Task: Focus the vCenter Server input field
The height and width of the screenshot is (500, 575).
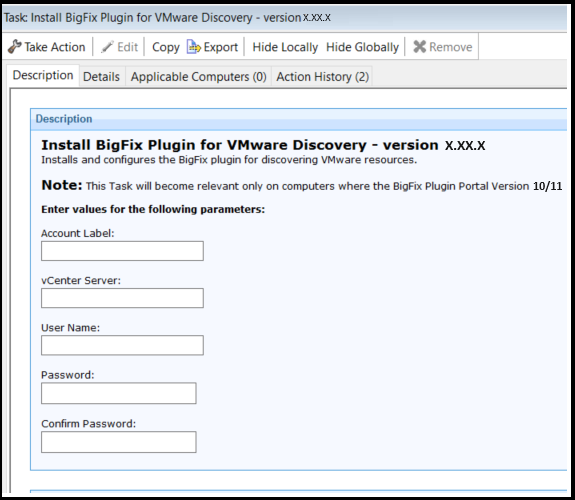Action: [122, 298]
